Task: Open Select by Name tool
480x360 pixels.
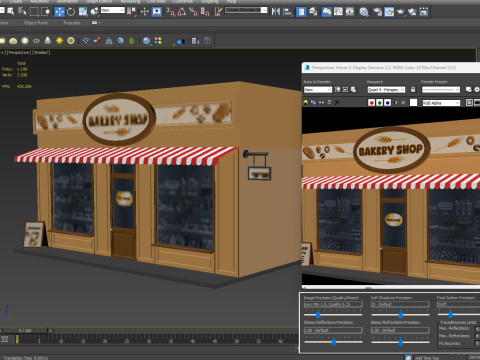Action: 22,12
